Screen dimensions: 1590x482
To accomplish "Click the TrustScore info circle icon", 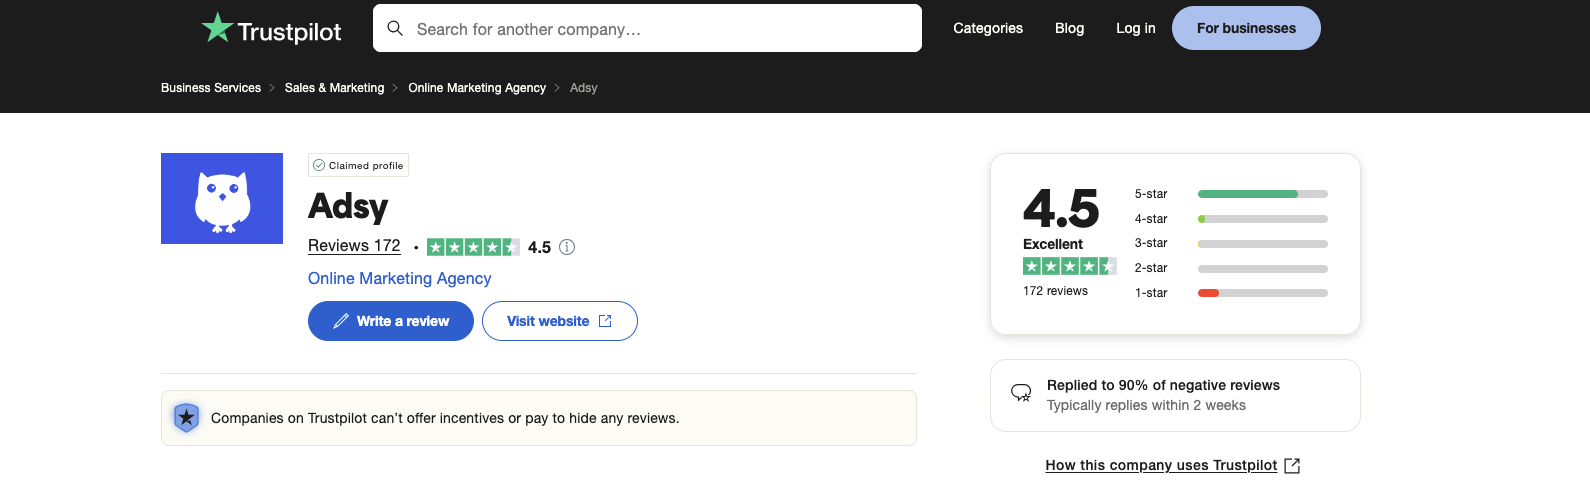I will 567,247.
